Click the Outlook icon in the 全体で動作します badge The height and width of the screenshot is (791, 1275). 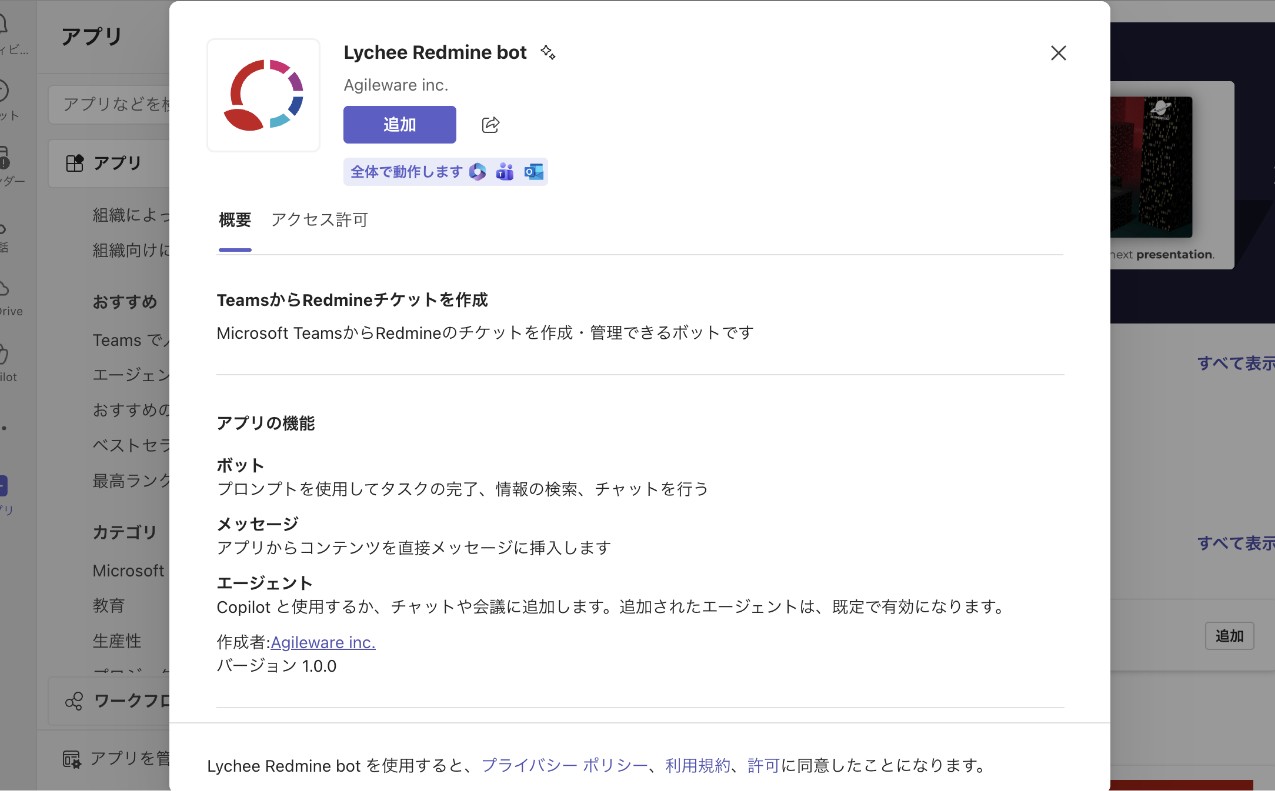tap(533, 172)
